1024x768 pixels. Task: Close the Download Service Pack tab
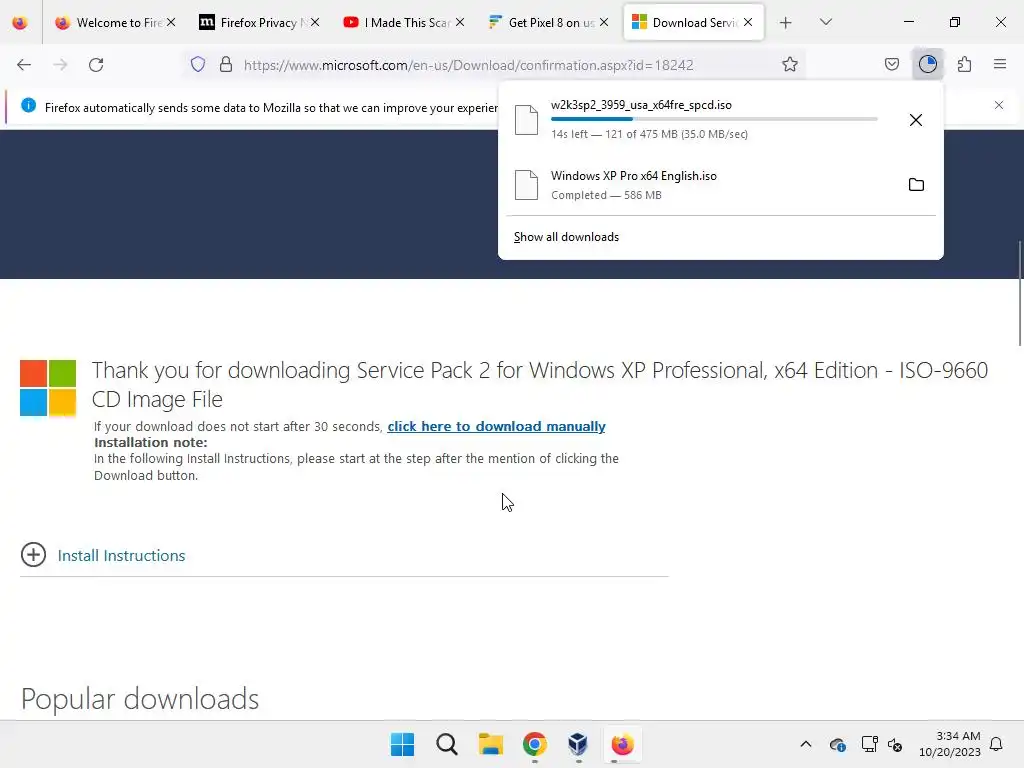(x=748, y=23)
